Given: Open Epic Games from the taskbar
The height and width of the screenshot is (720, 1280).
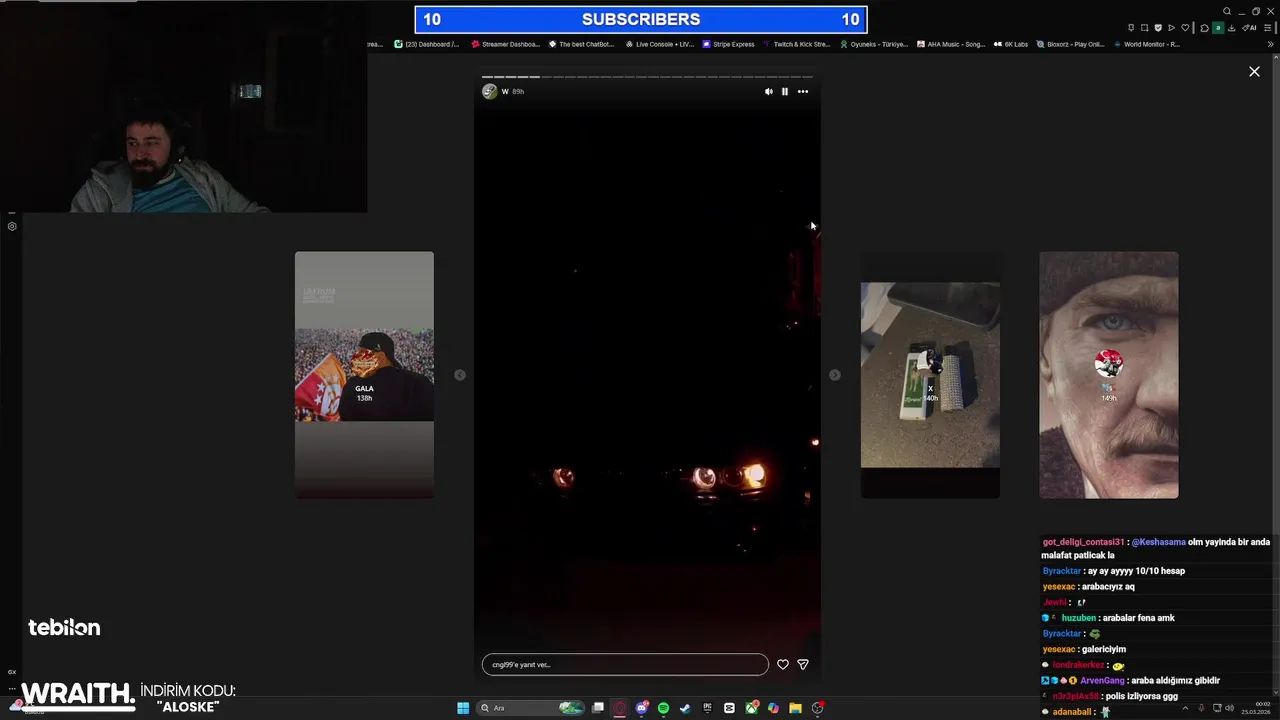Looking at the screenshot, I should 707,708.
